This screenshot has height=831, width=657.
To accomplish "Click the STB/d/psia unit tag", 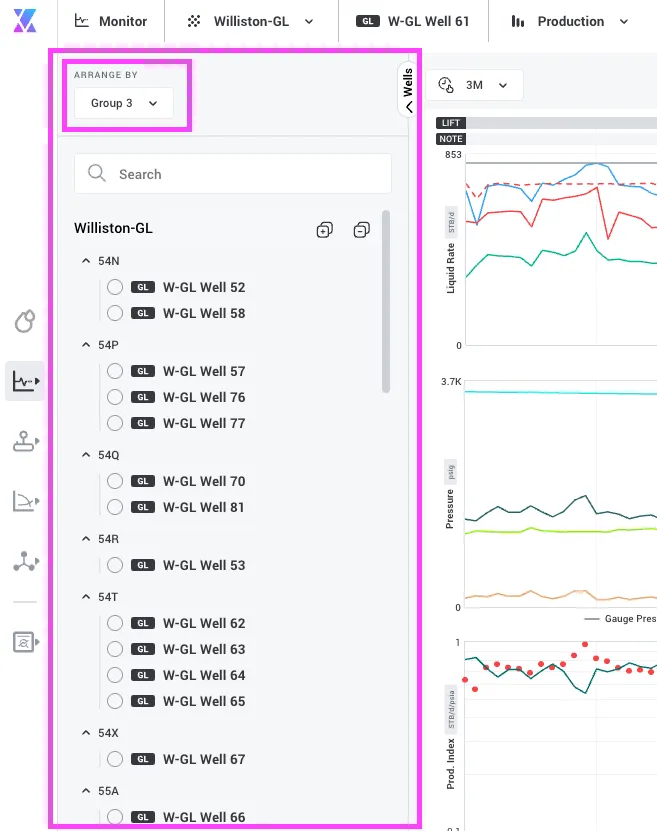I will (451, 709).
